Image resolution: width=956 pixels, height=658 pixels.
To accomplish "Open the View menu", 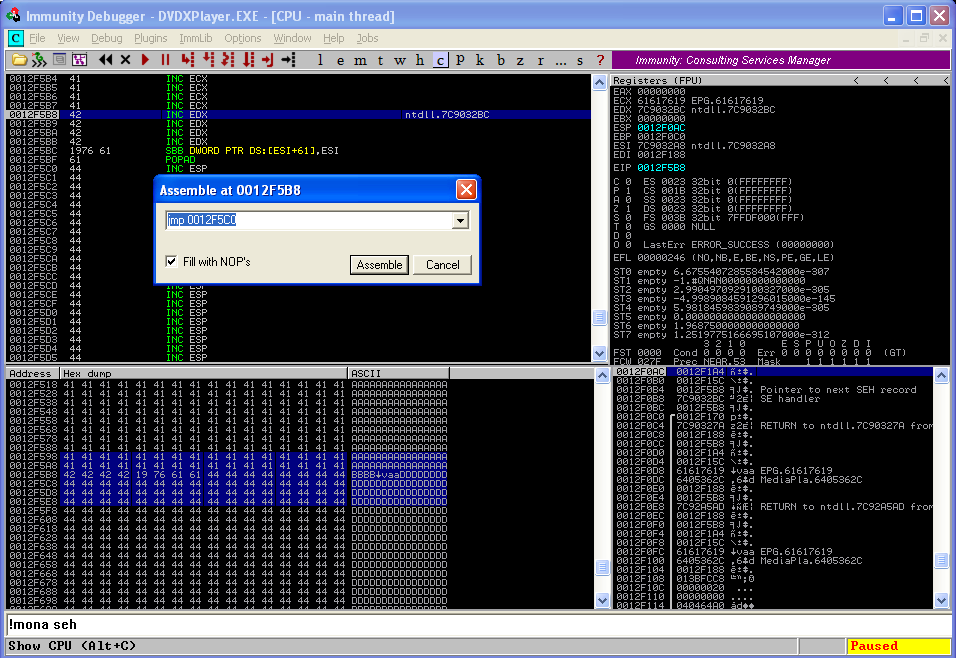I will [x=68, y=38].
